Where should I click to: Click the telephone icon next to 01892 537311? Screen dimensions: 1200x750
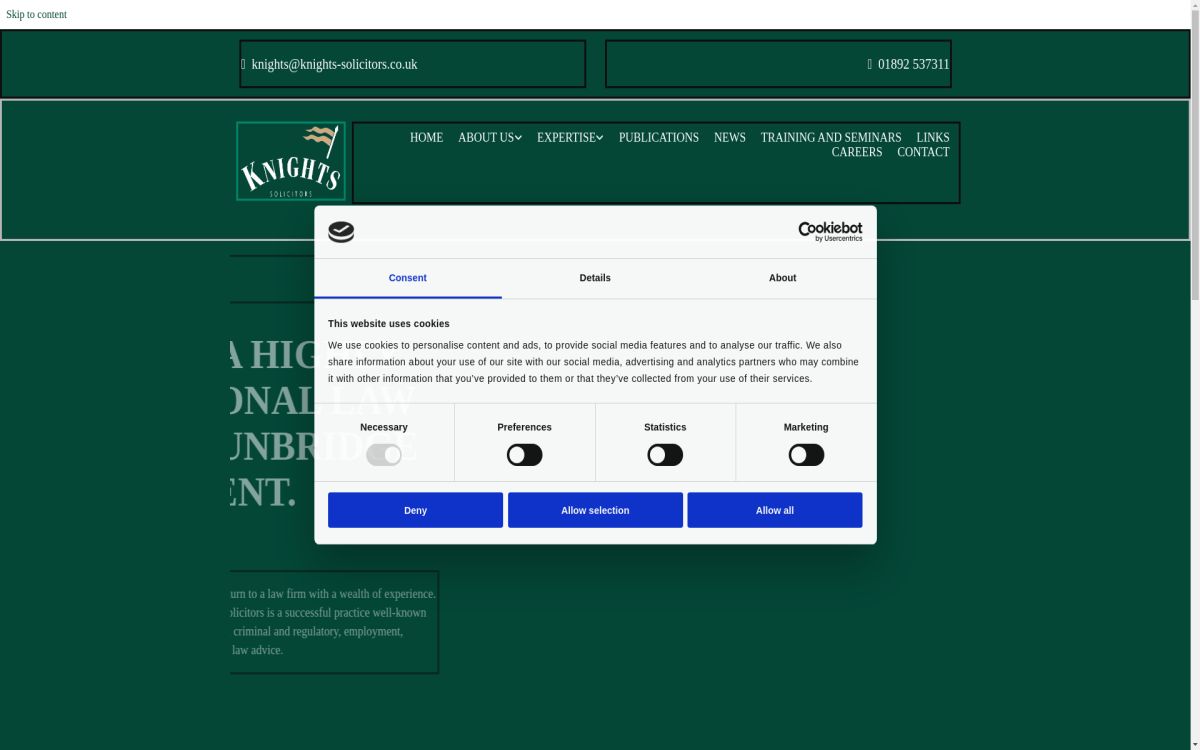click(869, 64)
